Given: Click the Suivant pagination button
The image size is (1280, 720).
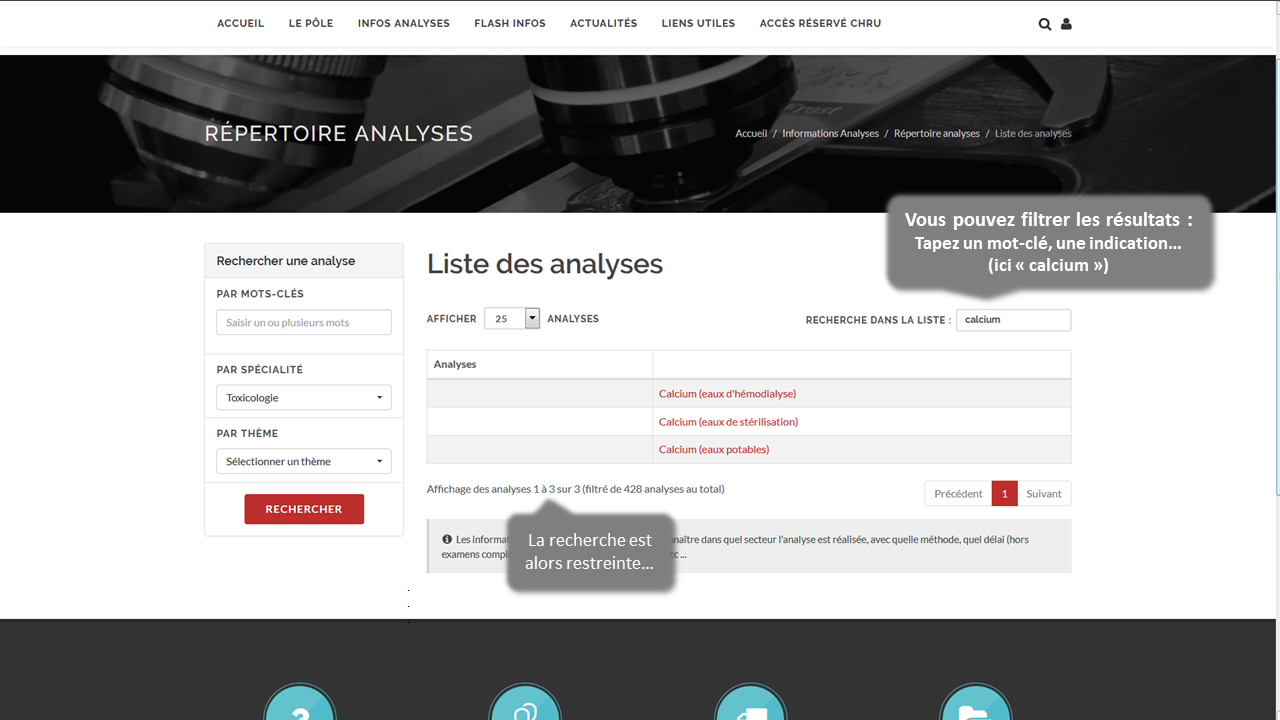Looking at the screenshot, I should pyautogui.click(x=1043, y=494).
